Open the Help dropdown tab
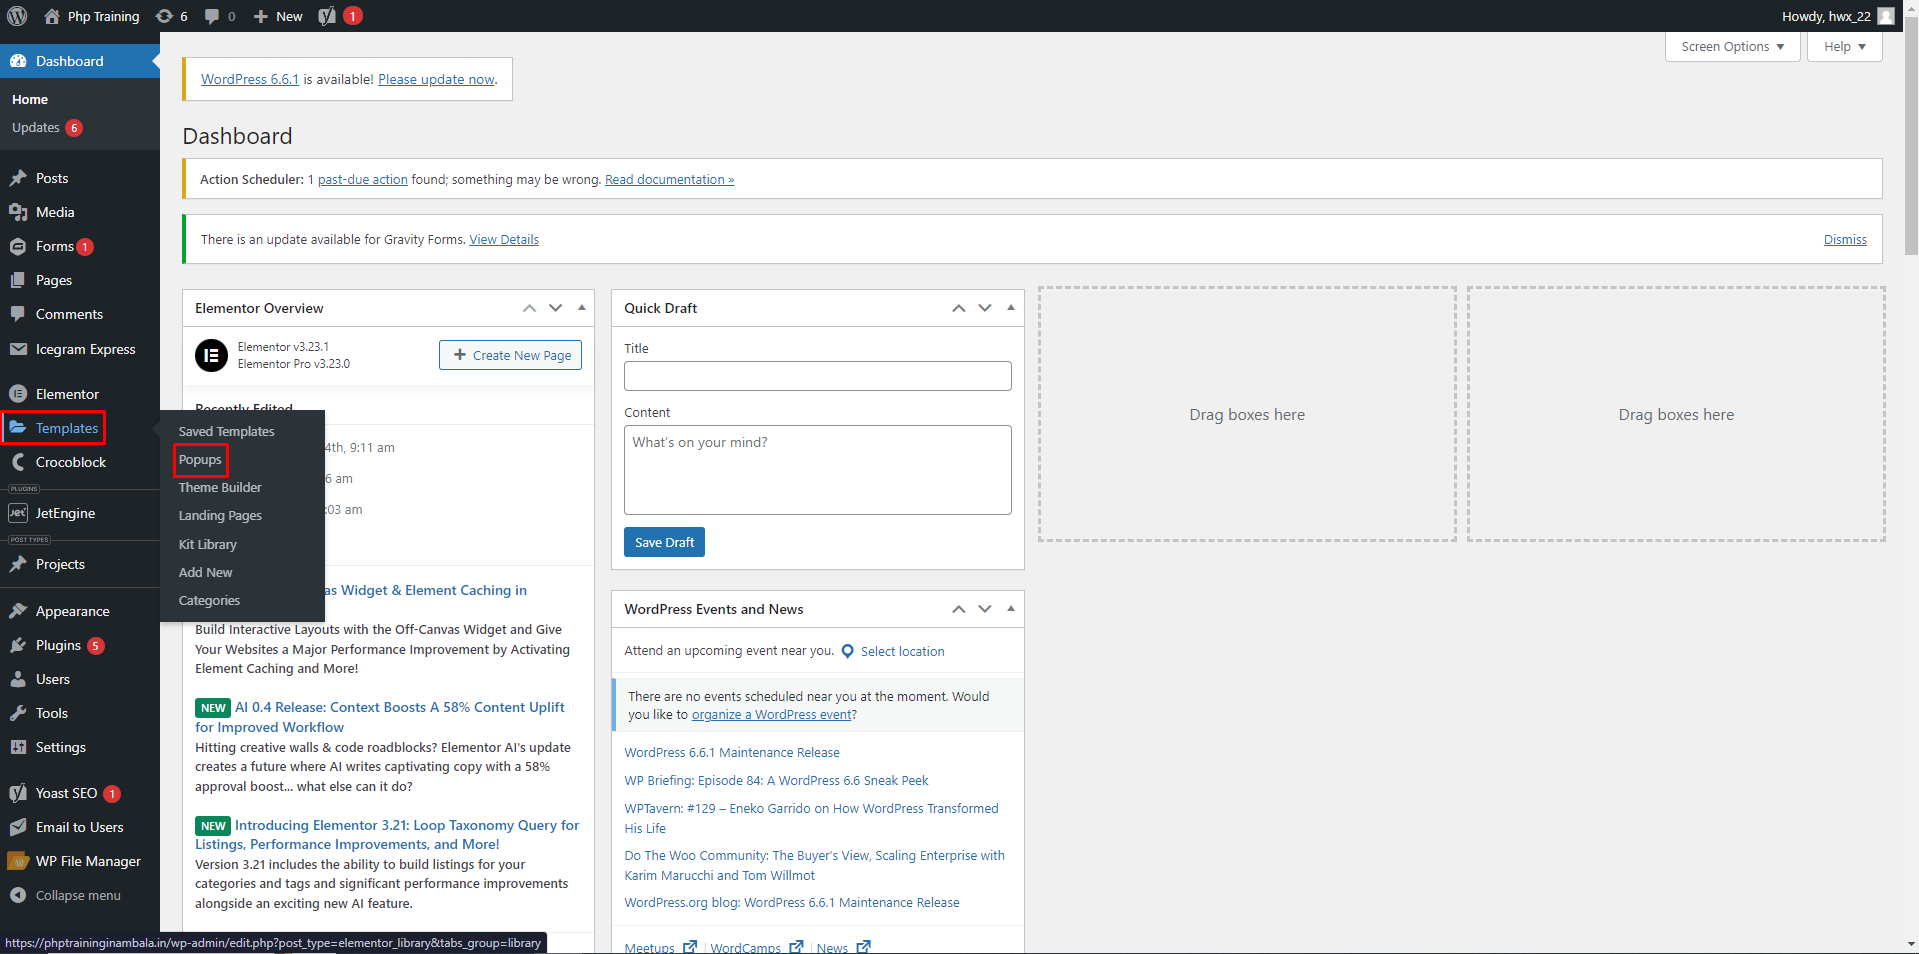The image size is (1919, 954). pos(1844,47)
